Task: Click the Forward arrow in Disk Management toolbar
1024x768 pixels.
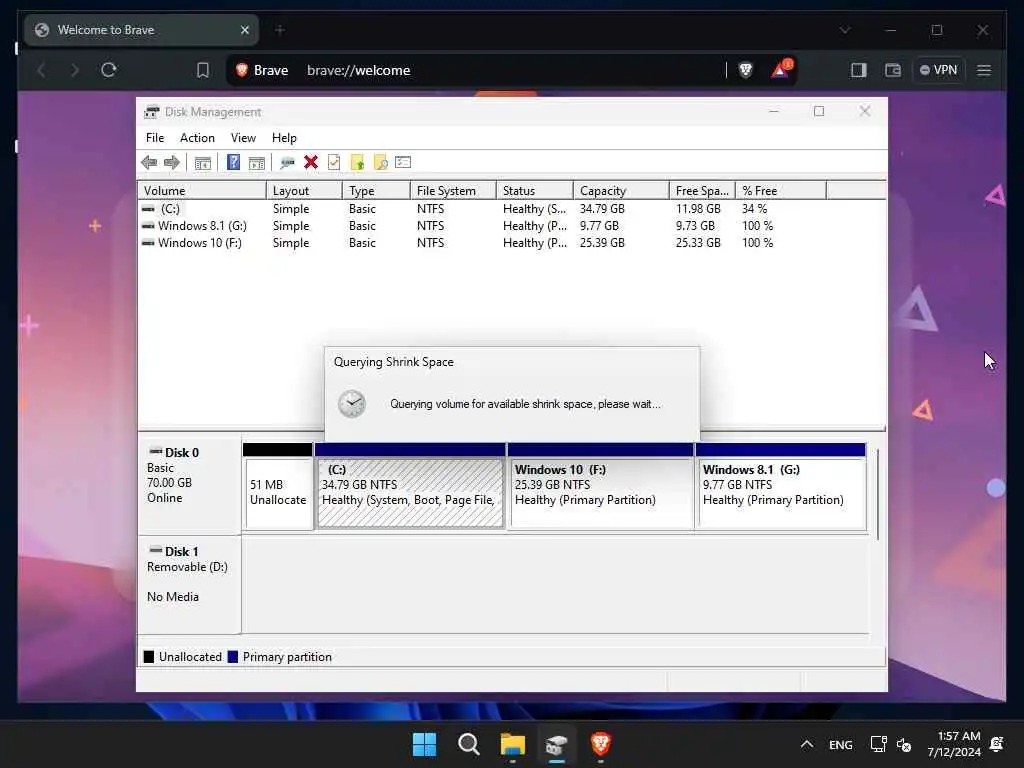Action: (172, 163)
